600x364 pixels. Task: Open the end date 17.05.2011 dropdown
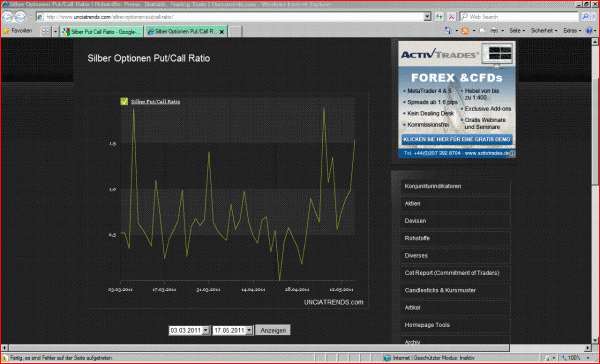[249, 330]
